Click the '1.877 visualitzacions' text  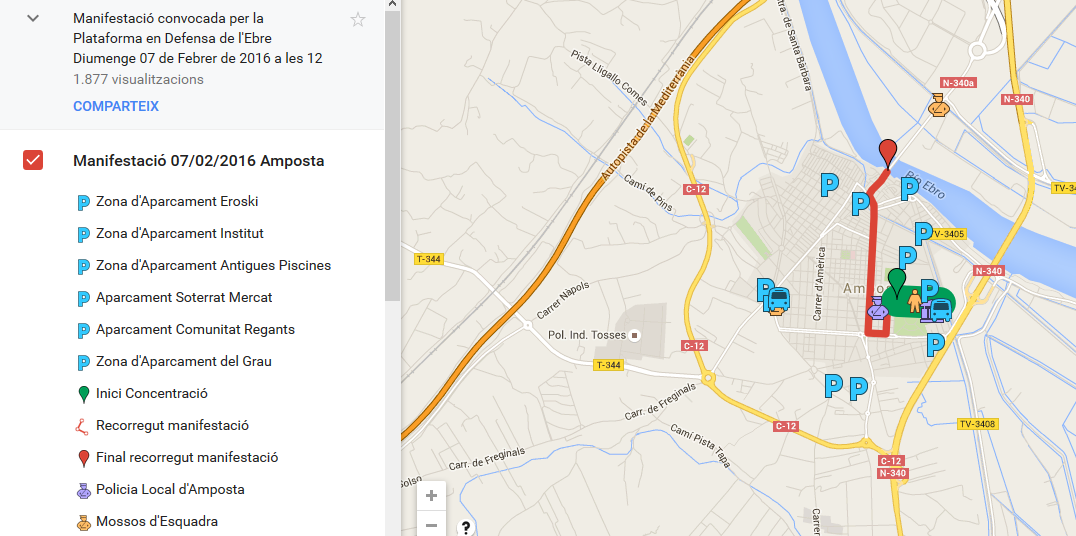tap(138, 80)
